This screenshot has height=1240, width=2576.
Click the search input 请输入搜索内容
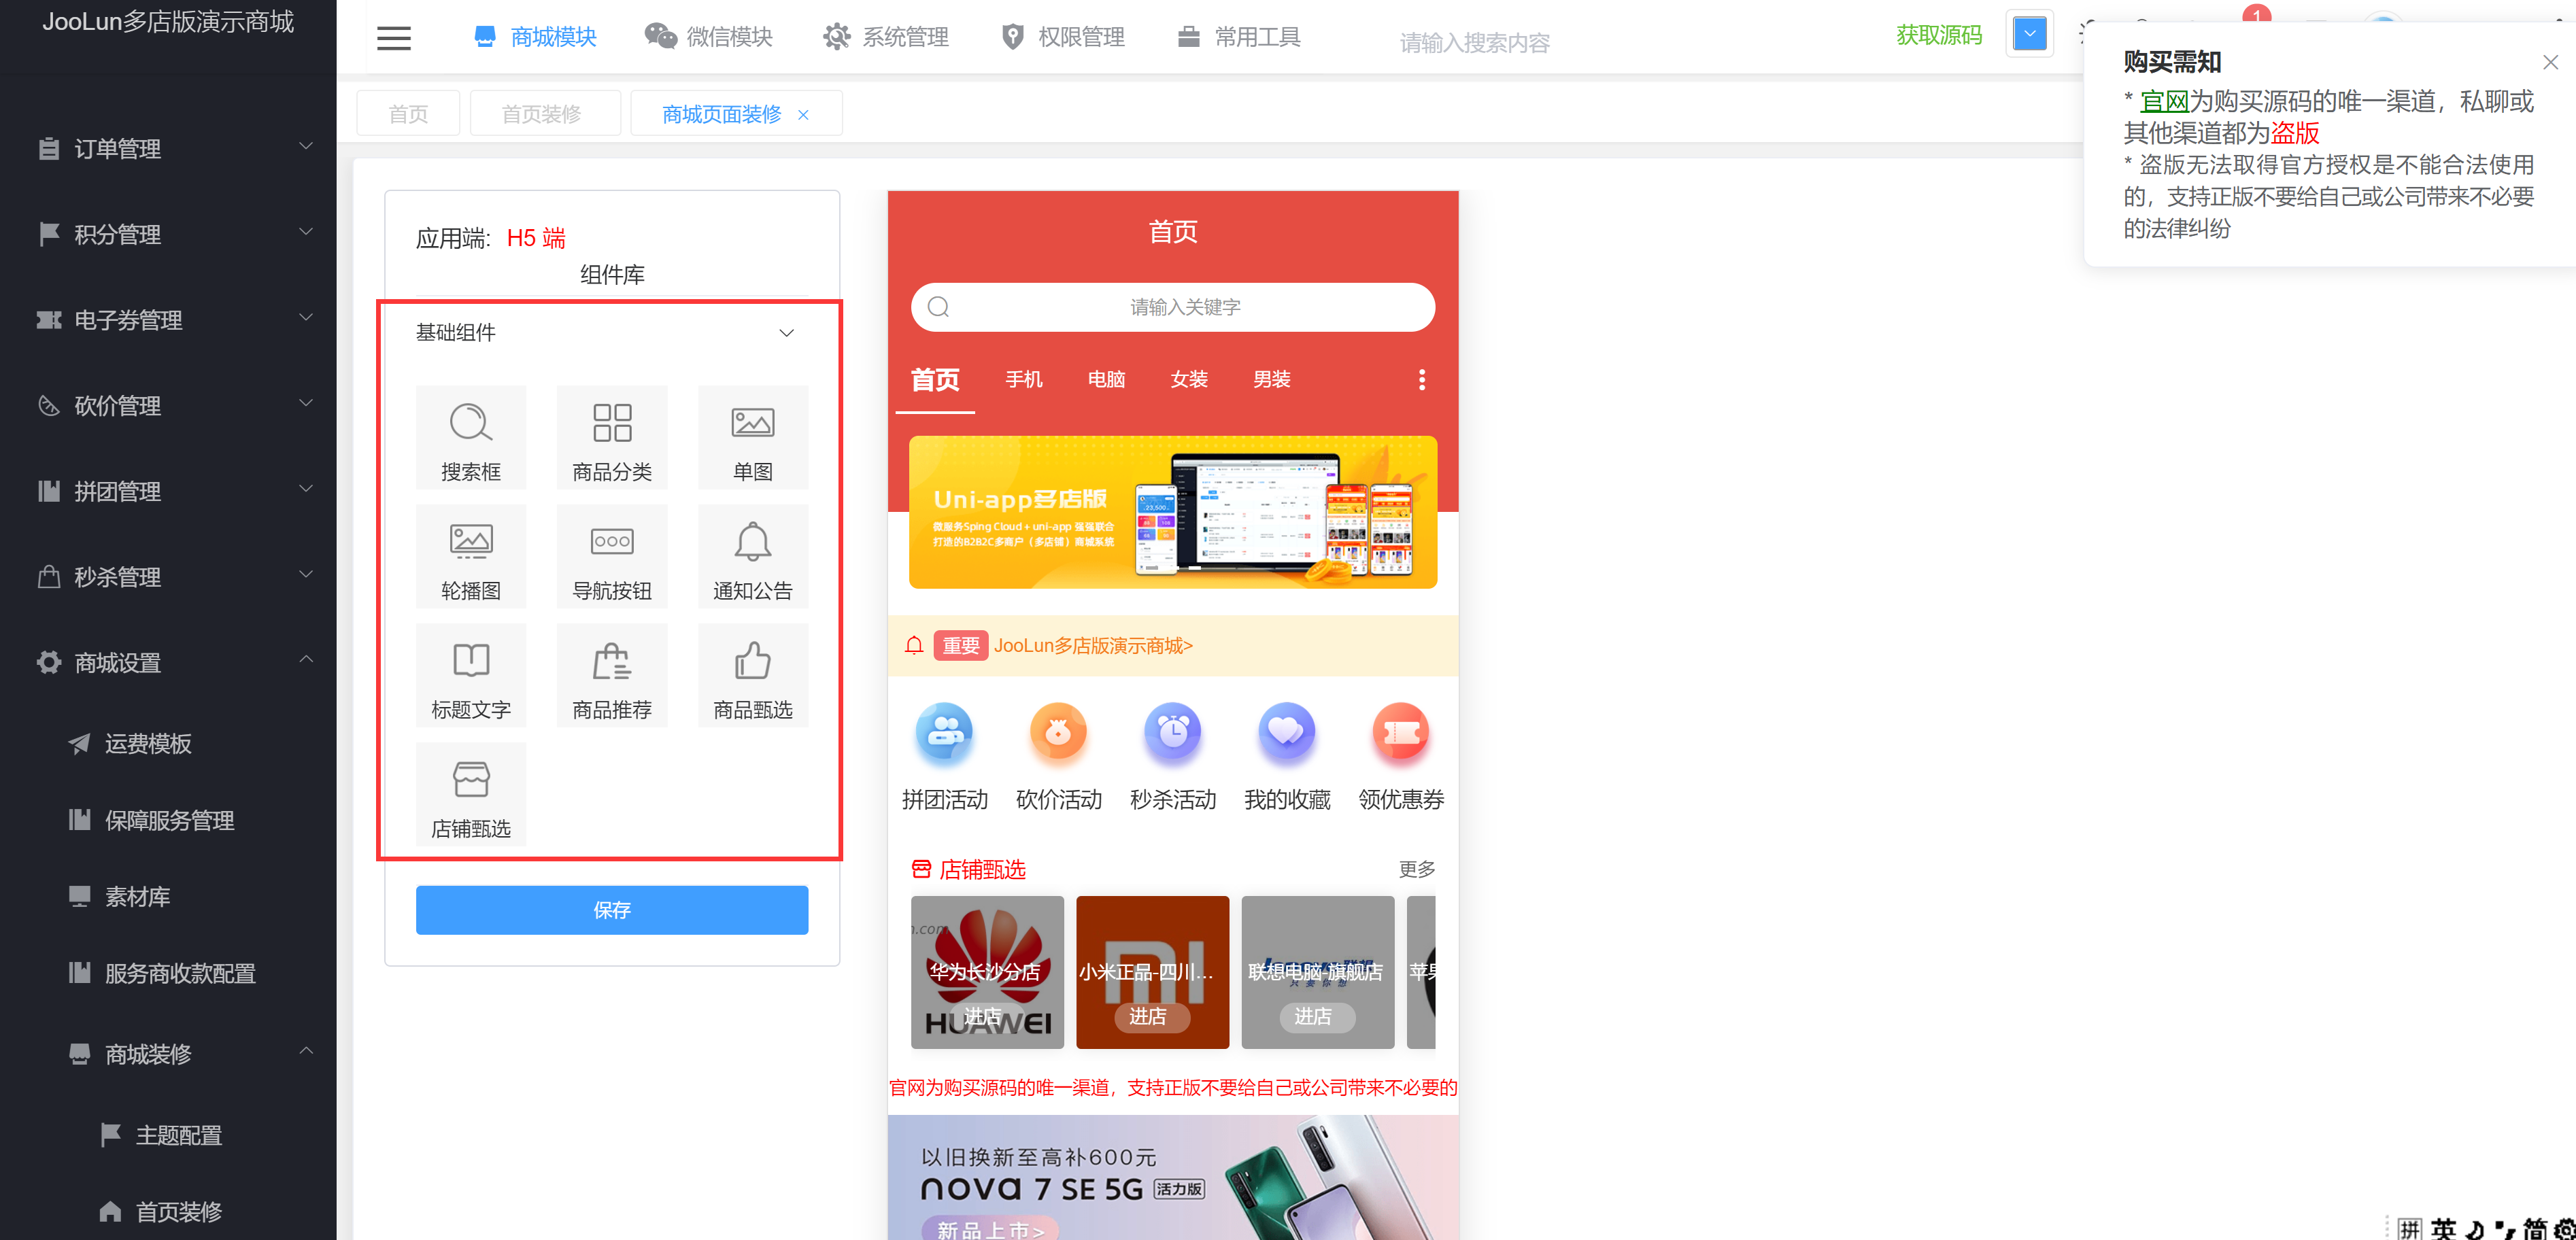1474,42
